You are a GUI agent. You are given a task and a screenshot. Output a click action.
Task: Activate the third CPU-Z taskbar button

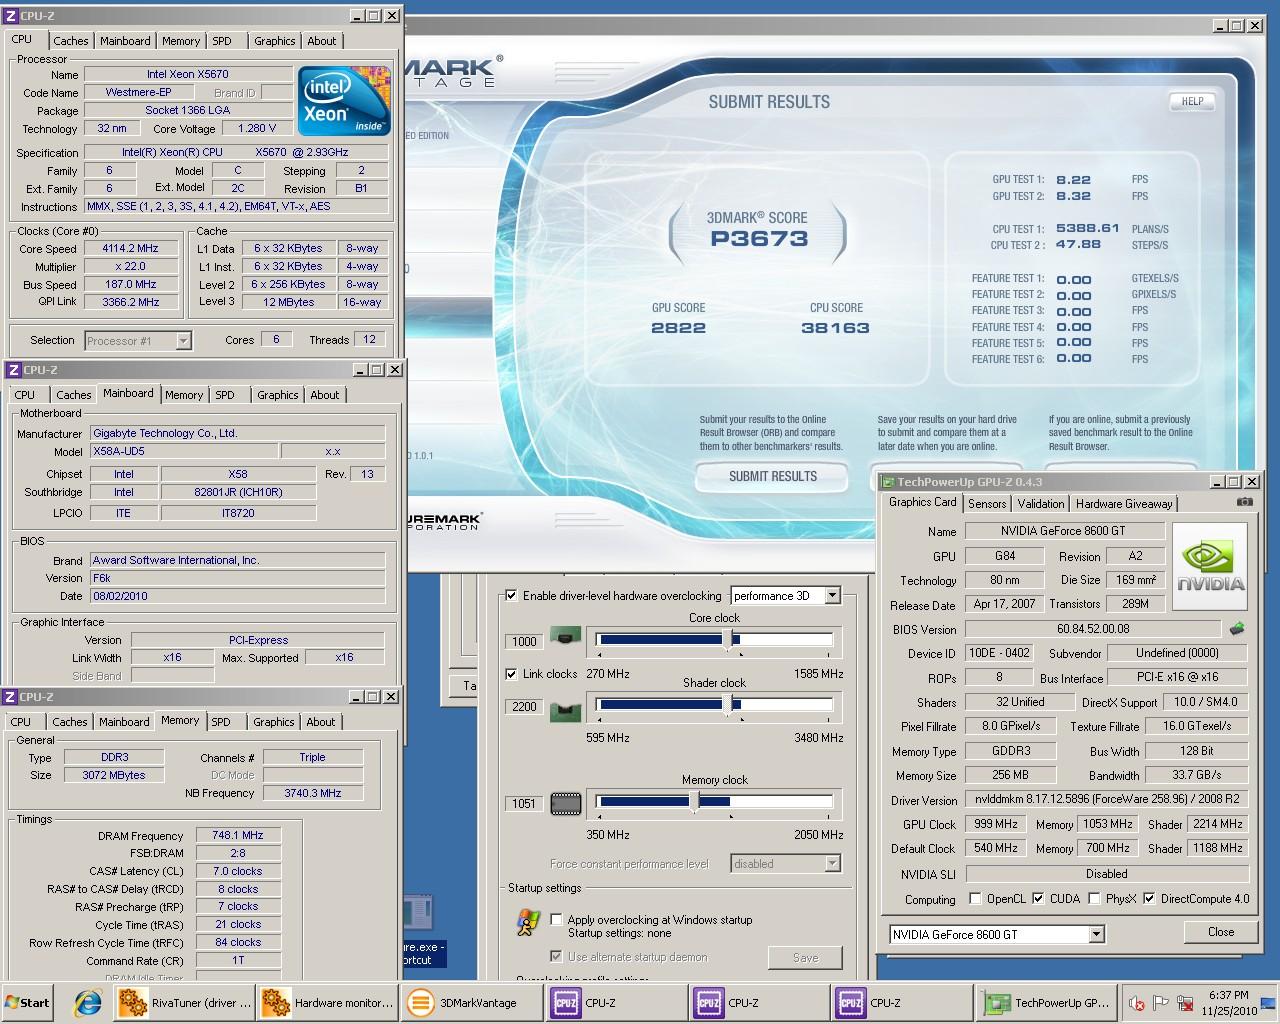click(899, 1003)
